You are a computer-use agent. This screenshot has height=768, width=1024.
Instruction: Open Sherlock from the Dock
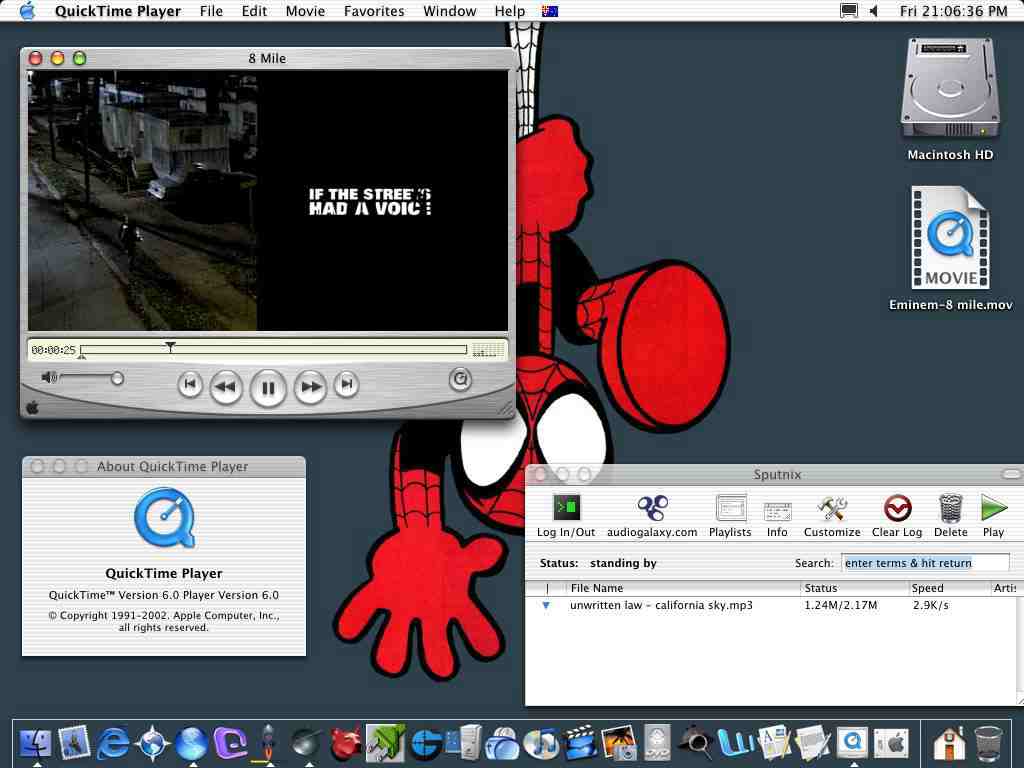(696, 743)
